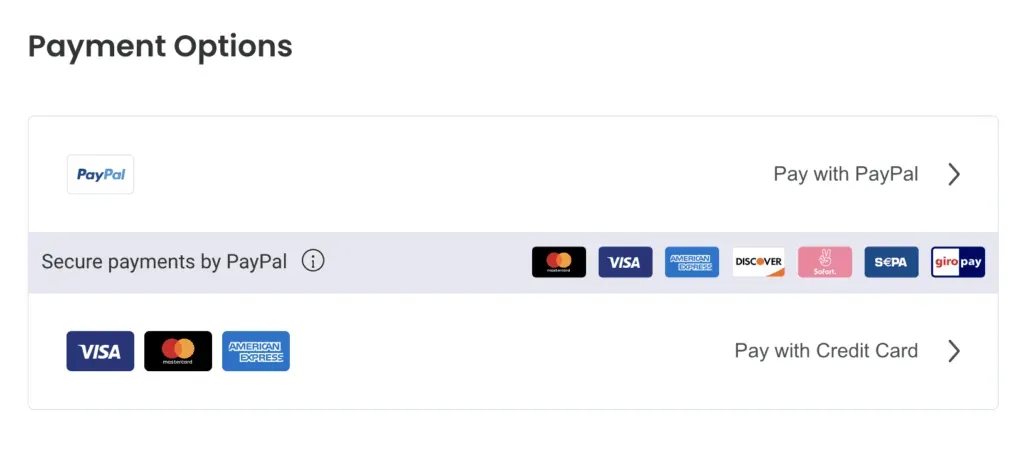
Task: Open the secure payments info icon
Action: click(313, 262)
